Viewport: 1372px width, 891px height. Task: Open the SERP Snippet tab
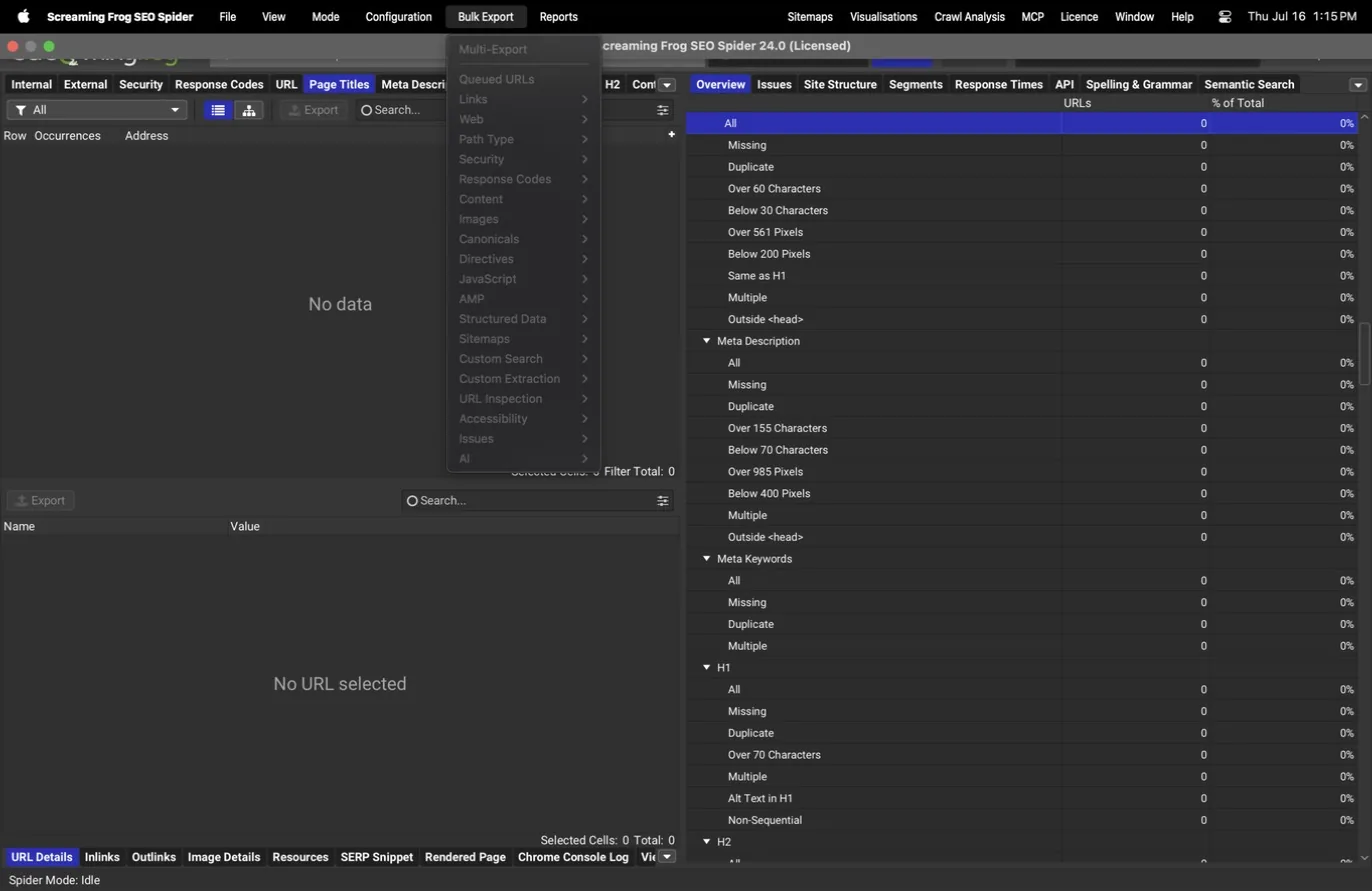click(x=377, y=857)
